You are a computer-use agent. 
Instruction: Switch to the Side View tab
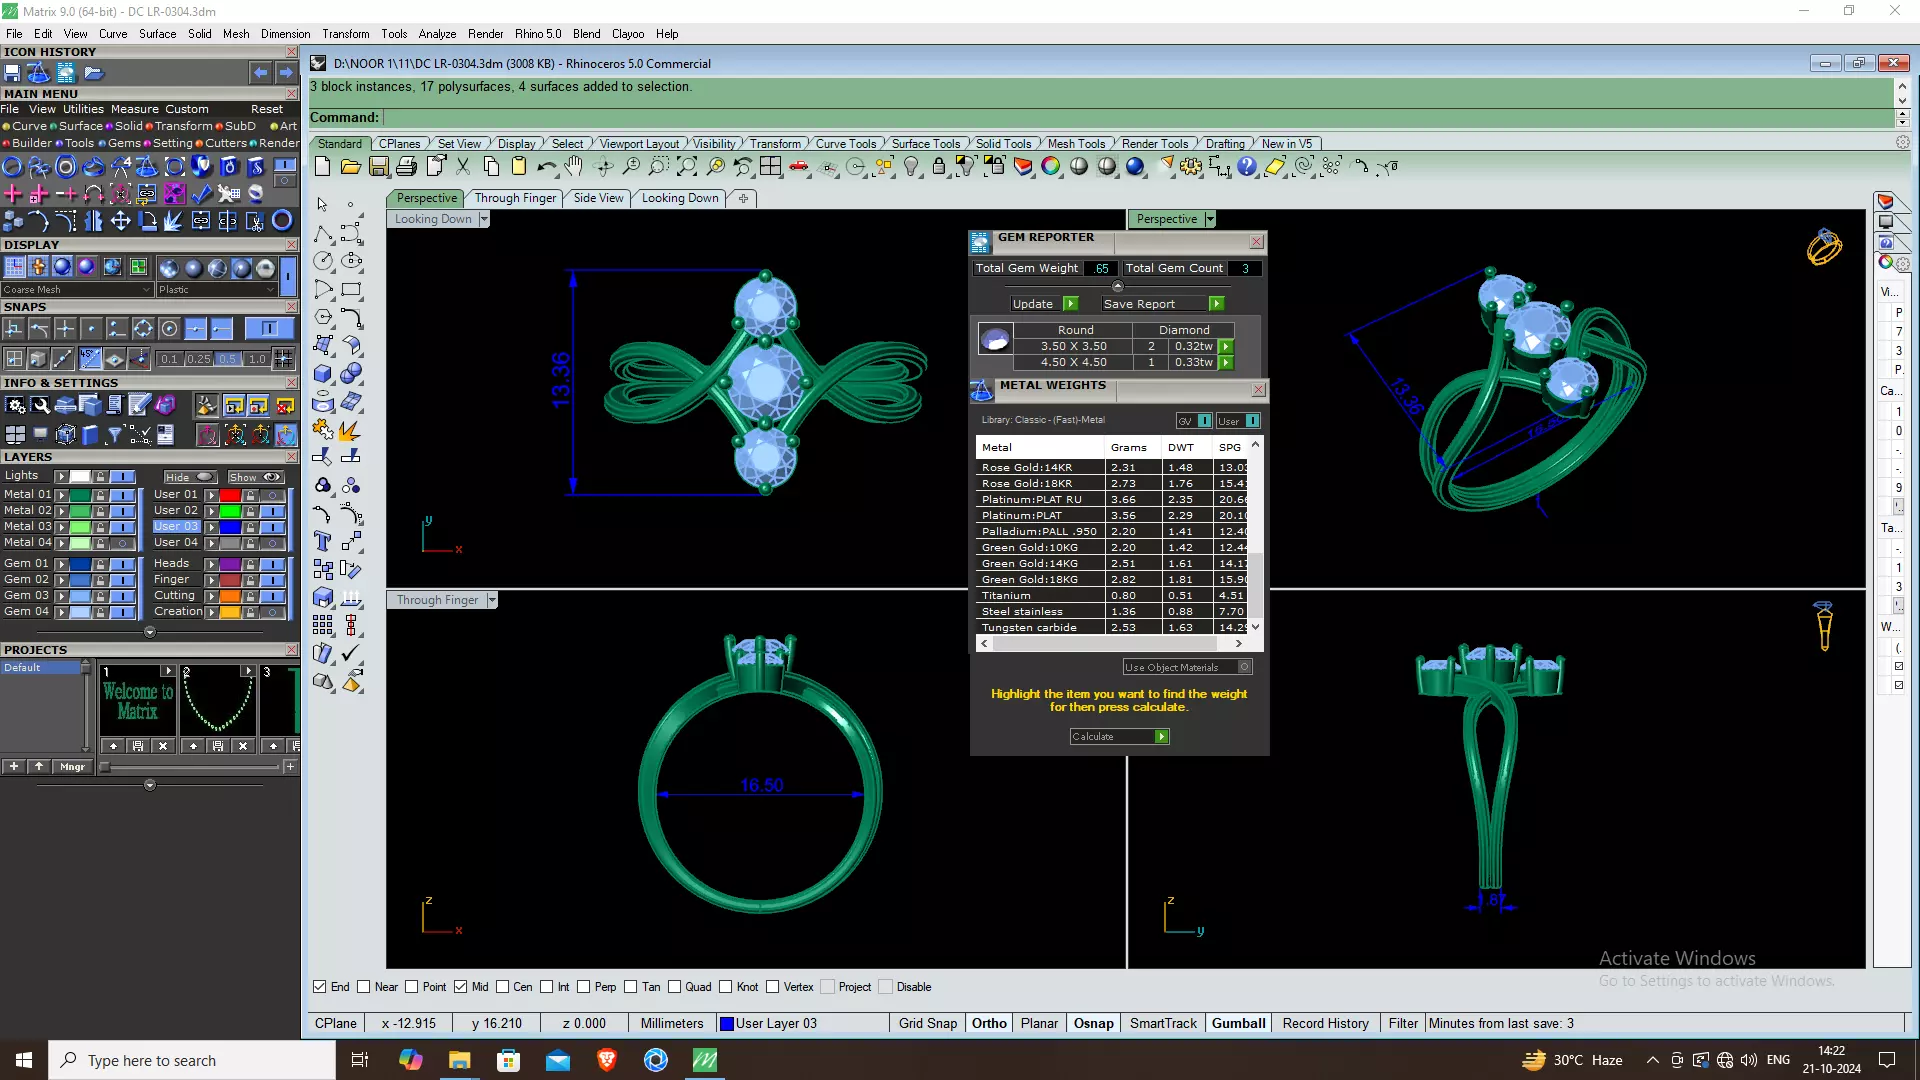pyautogui.click(x=598, y=198)
